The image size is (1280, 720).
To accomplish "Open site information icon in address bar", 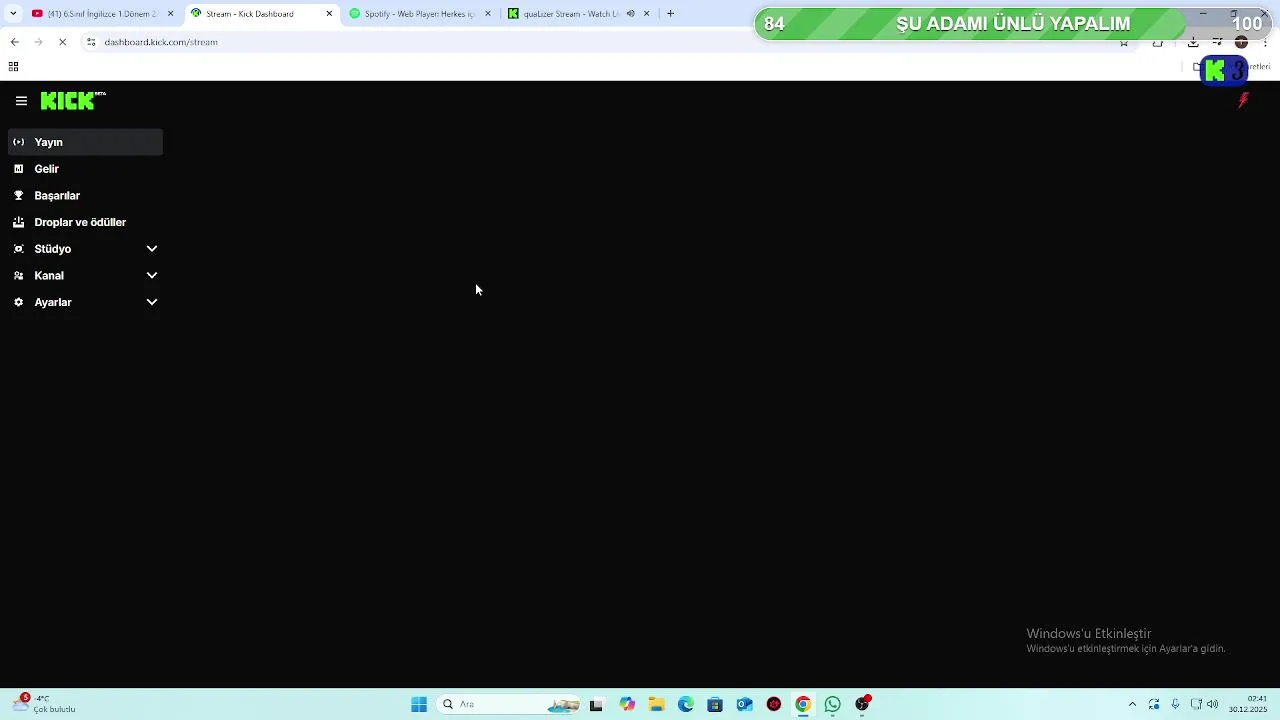I will point(91,42).
